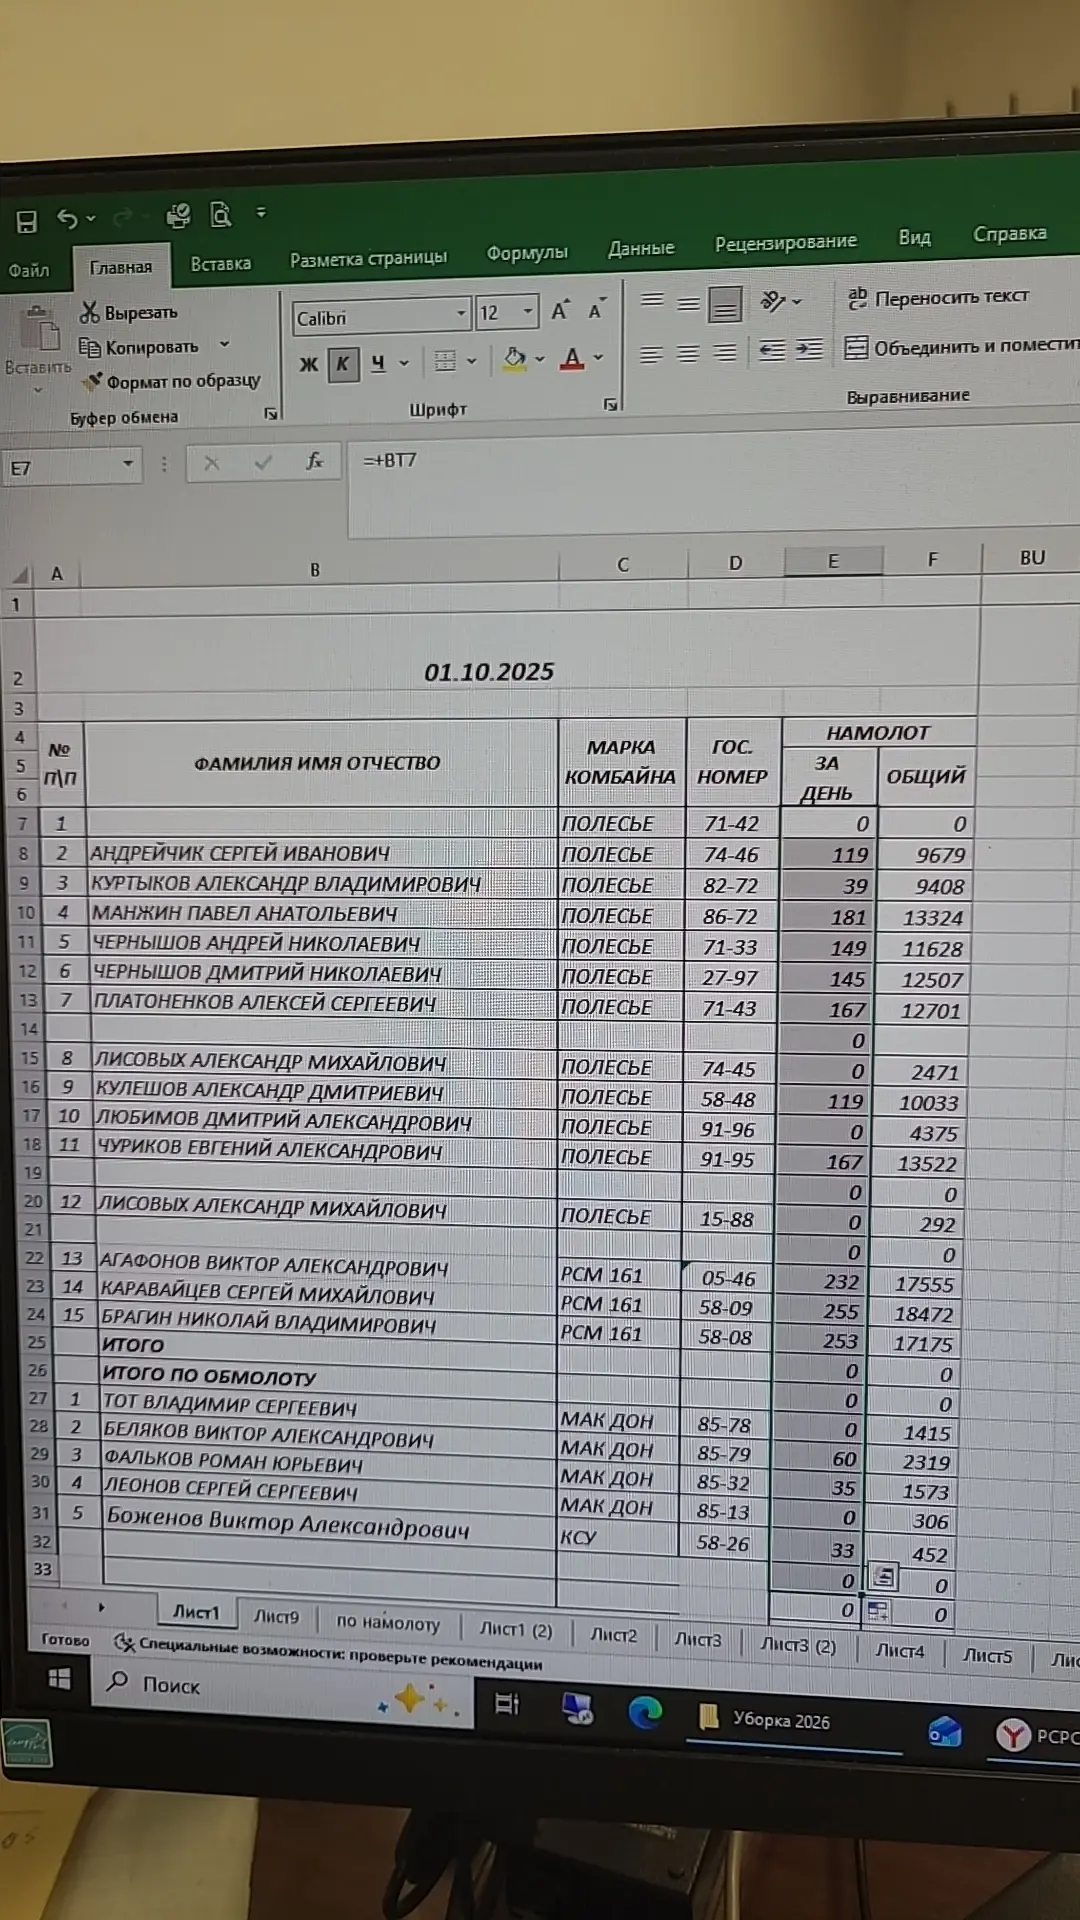Launch Microsoft Edge from the taskbar
The image size is (1080, 1920).
pos(645,1712)
